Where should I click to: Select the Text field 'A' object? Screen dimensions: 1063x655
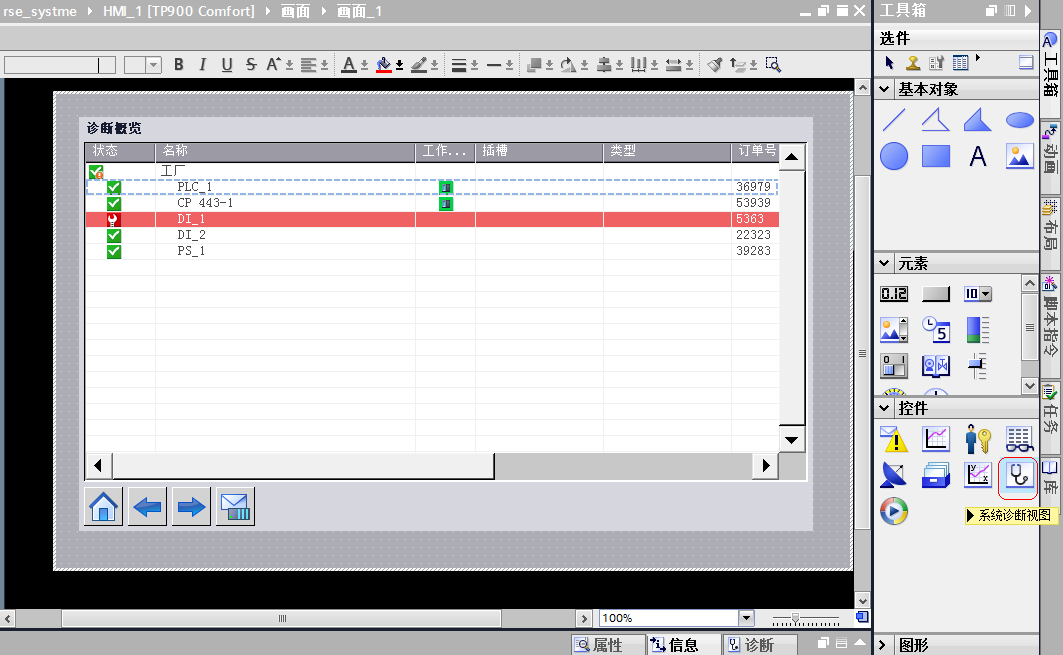point(978,156)
